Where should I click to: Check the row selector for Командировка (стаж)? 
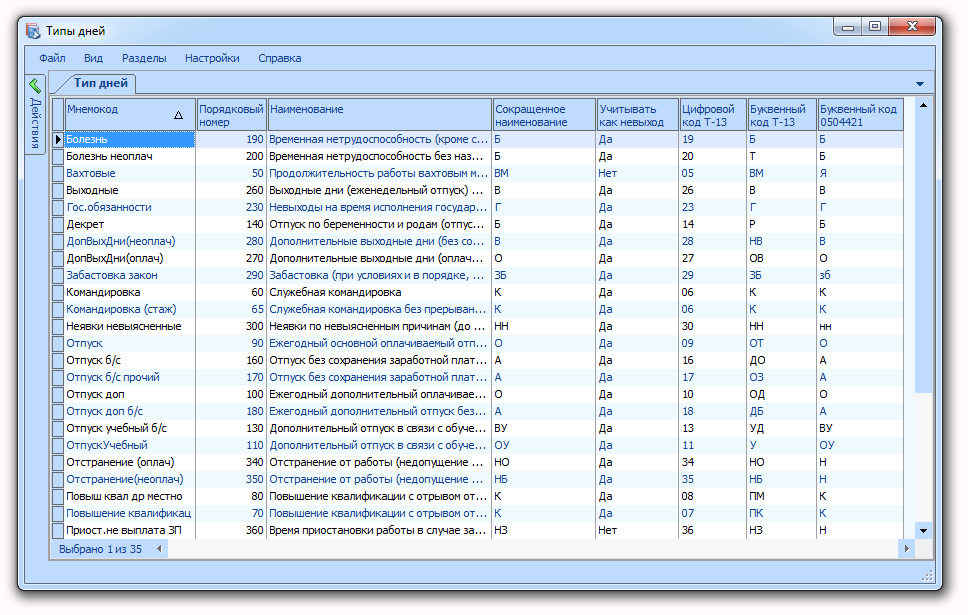coord(58,309)
